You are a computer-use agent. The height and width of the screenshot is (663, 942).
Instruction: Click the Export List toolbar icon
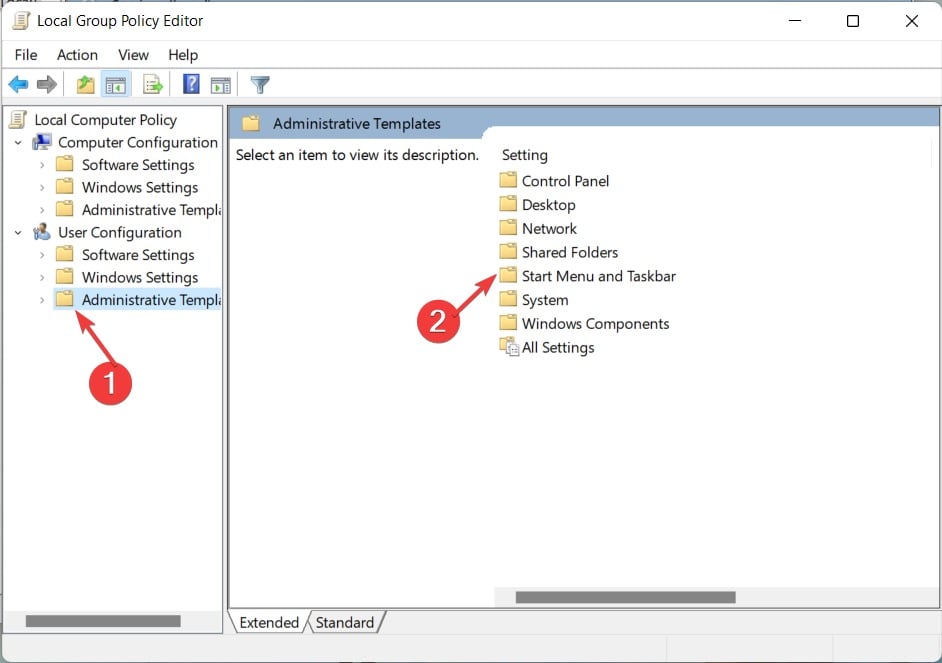(x=153, y=85)
